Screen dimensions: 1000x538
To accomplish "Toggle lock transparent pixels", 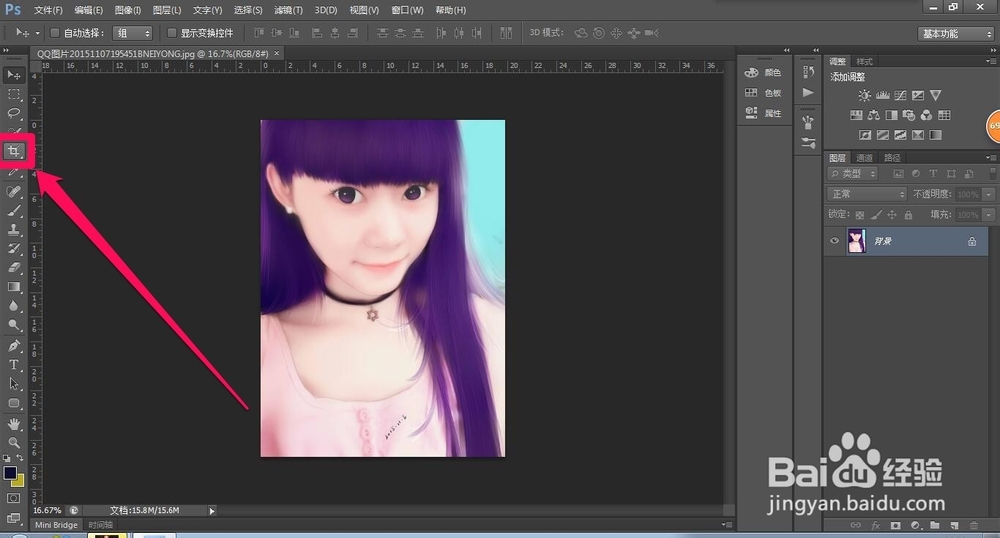I will tap(860, 215).
